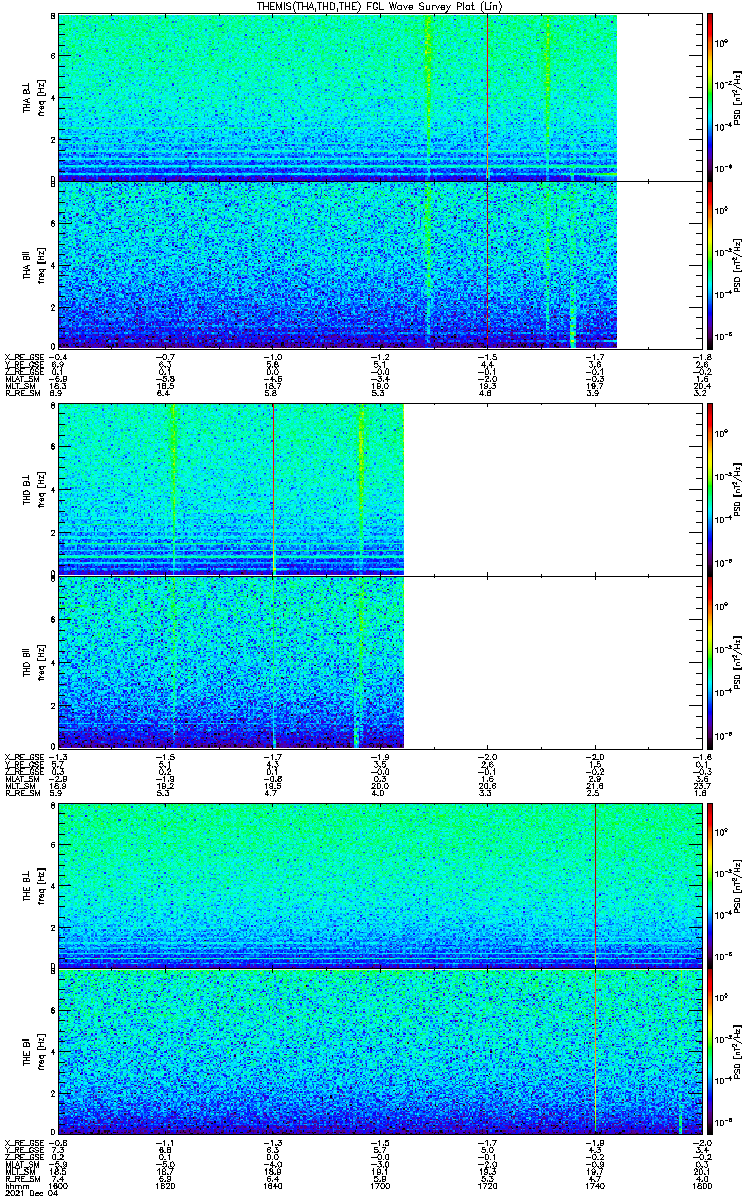Image resolution: width=750 pixels, height=1200 pixels.
Task: Click the 1700 time label on bottom axis
Action: click(379, 1187)
